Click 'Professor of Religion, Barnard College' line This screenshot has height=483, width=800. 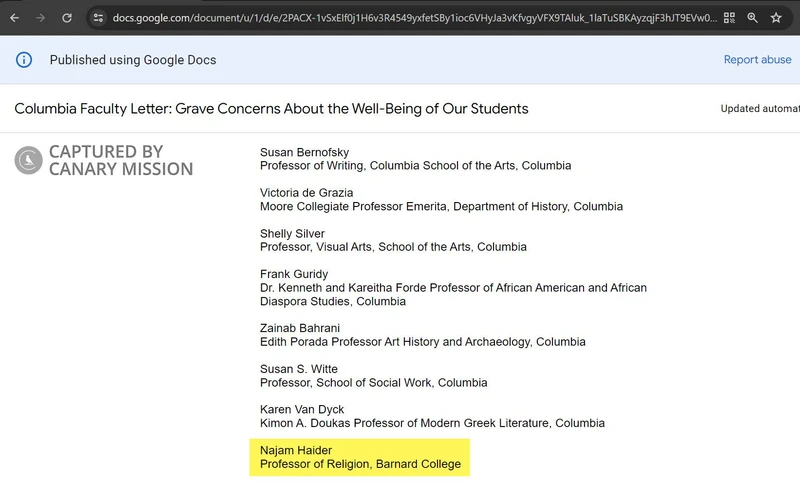click(x=360, y=464)
